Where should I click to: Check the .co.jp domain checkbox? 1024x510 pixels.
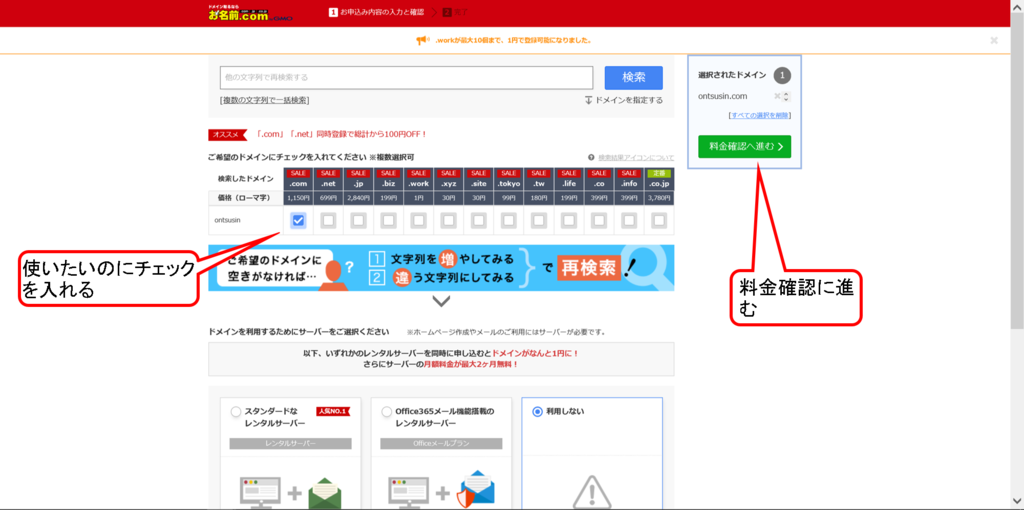659,221
